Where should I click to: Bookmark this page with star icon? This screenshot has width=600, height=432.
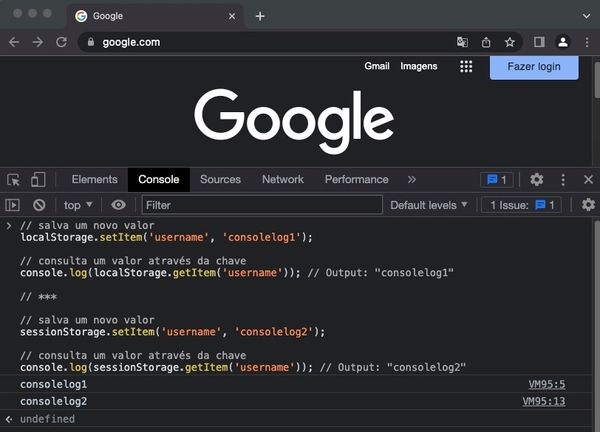pos(510,42)
